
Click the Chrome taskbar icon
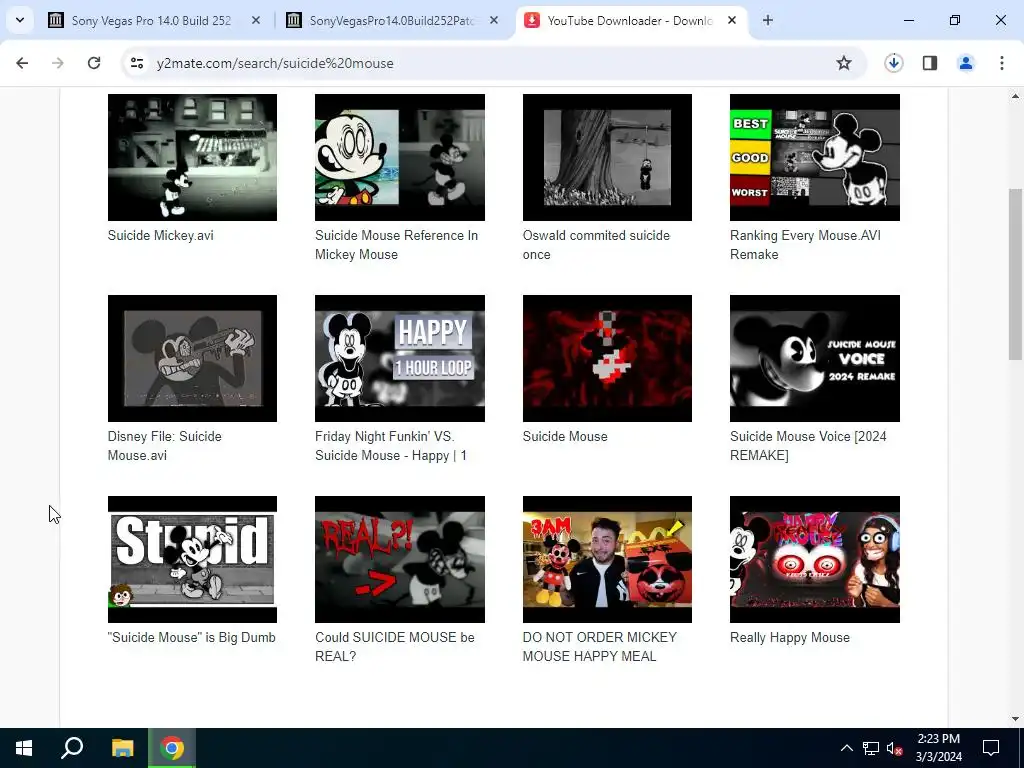click(172, 748)
